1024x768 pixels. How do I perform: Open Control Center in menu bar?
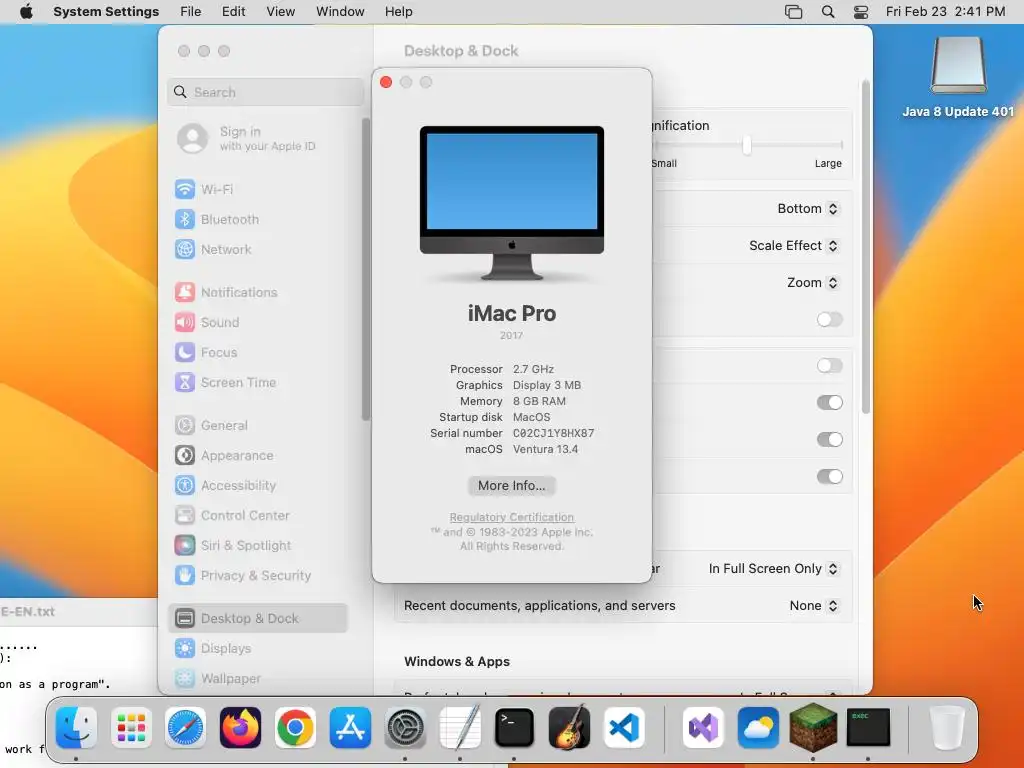(861, 12)
